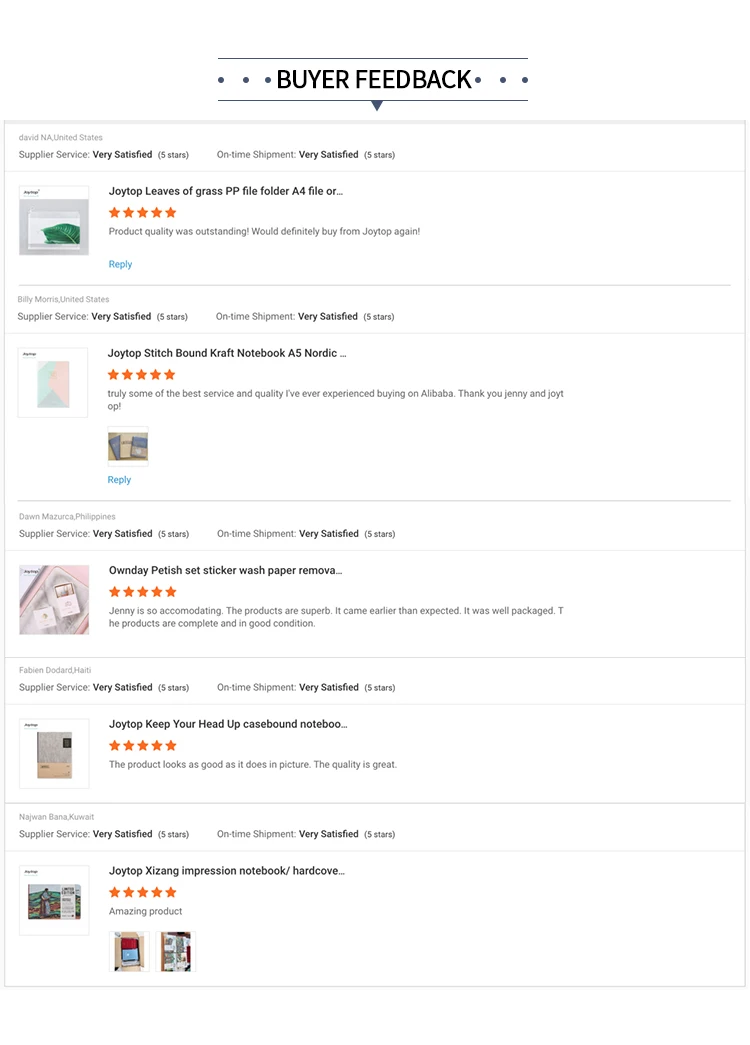Open the Keep Your Head Up notebook thumbnail
Screen dimensions: 750x1045
click(x=54, y=753)
